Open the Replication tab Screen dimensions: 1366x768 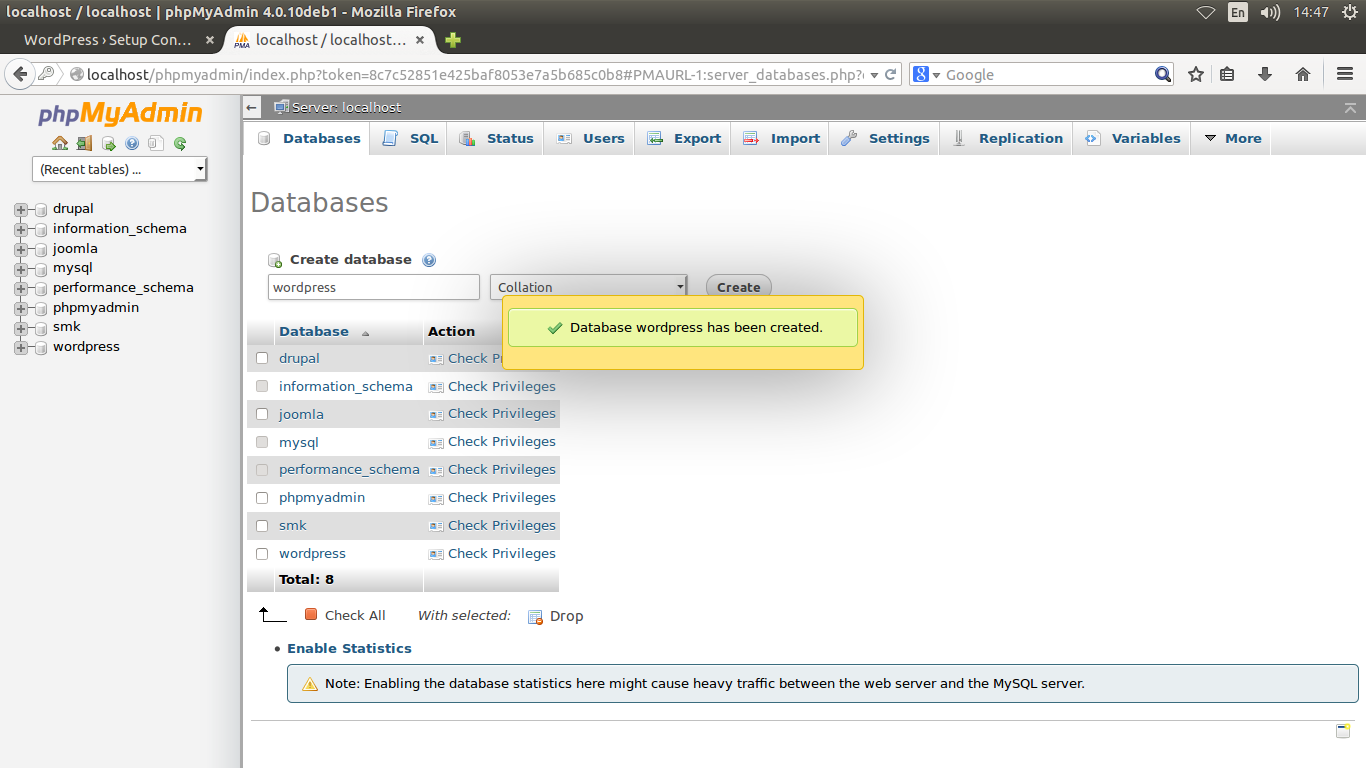coord(1007,138)
